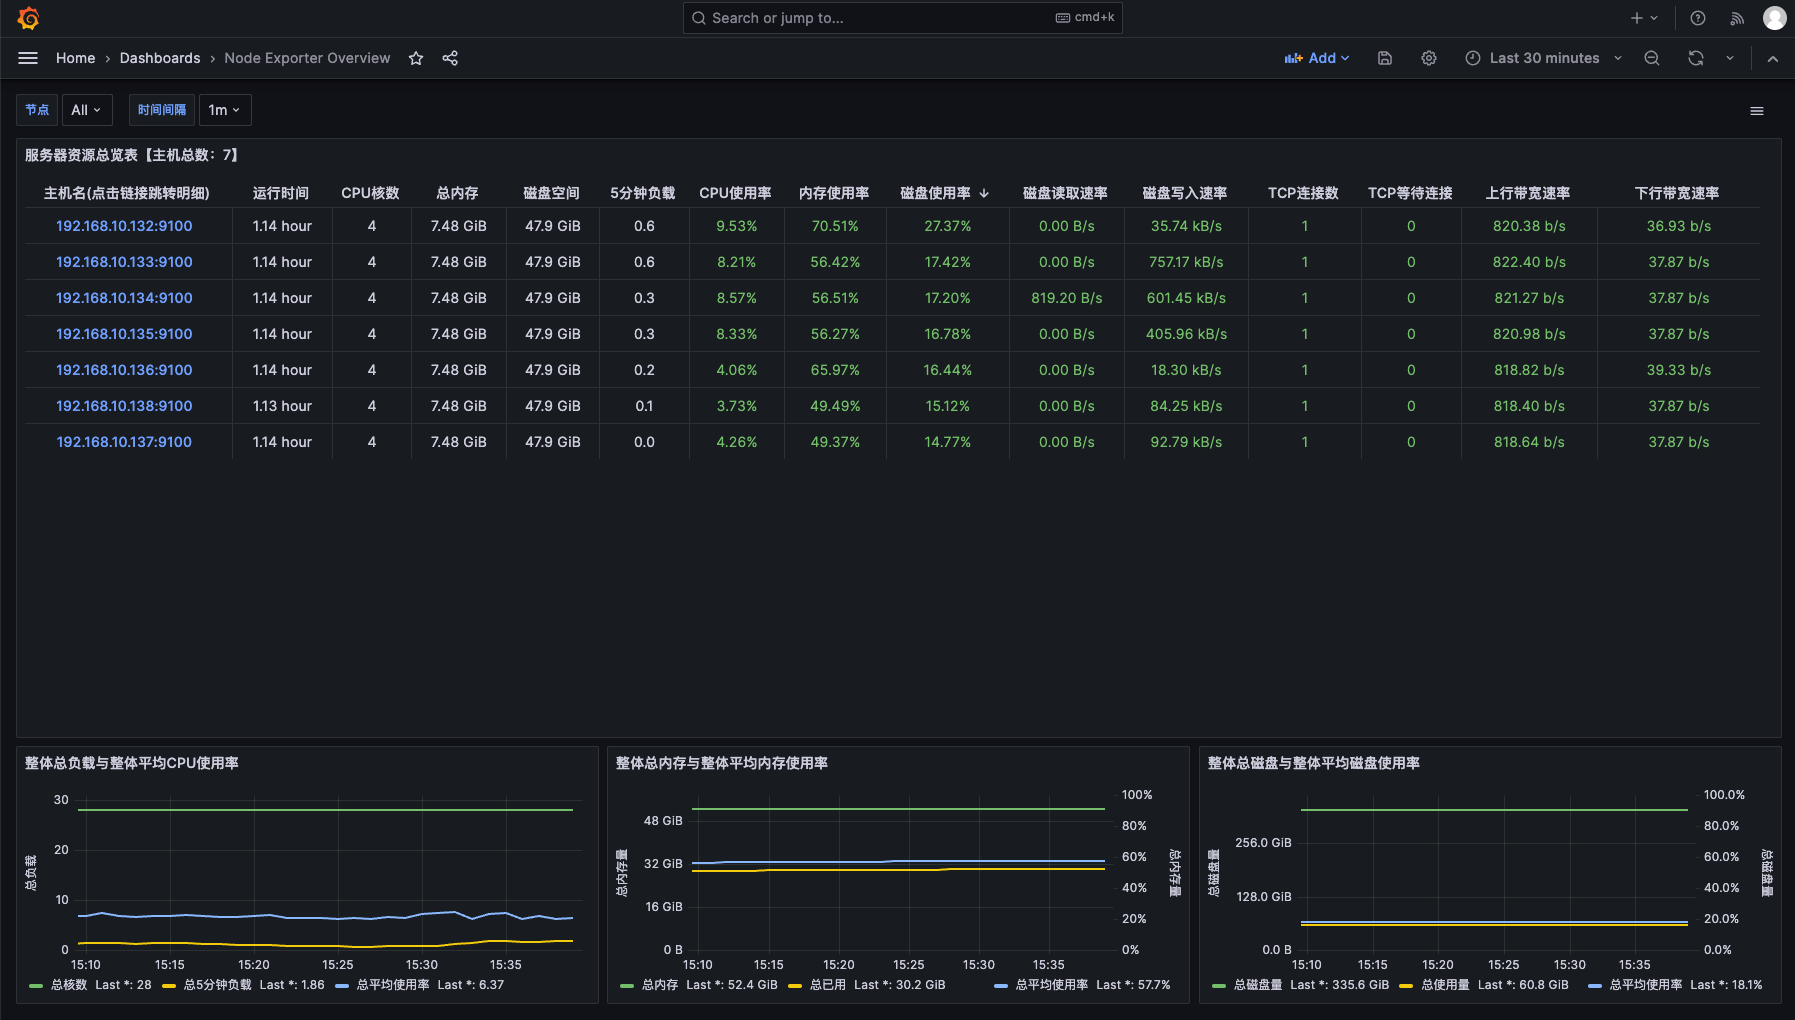Open dashboard settings gear icon

(1429, 58)
